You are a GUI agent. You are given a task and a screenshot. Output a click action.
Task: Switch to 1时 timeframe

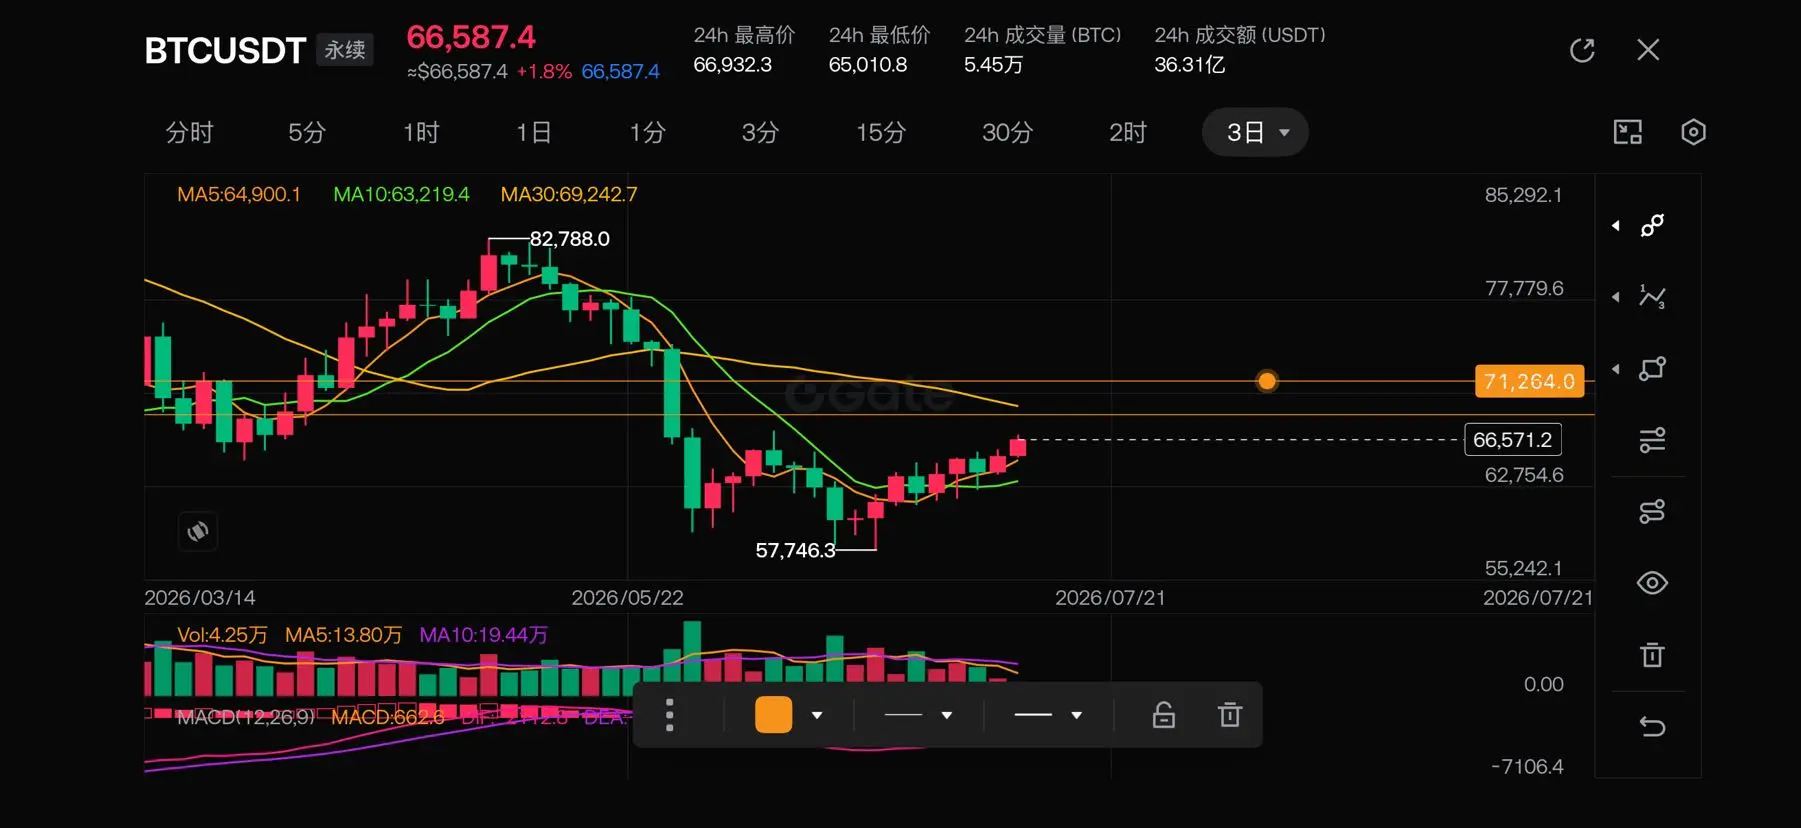point(421,132)
